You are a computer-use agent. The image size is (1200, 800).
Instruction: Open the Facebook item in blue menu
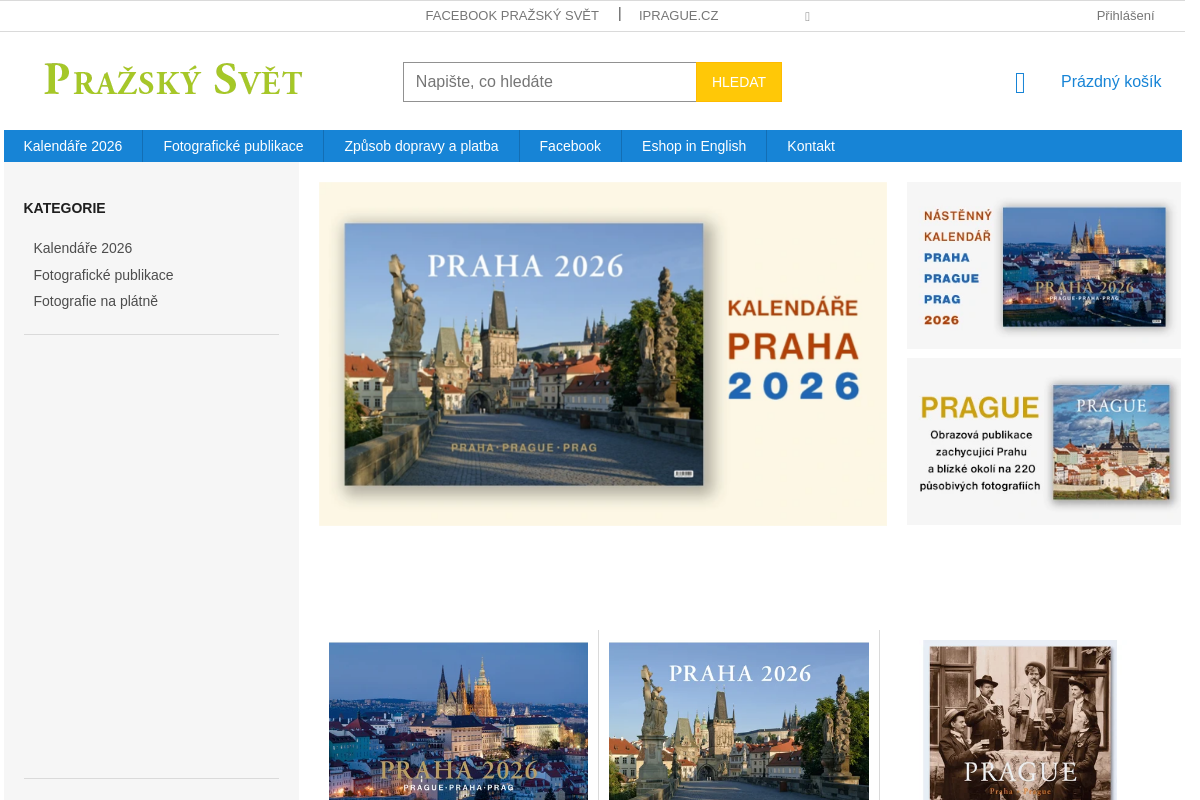tap(570, 146)
